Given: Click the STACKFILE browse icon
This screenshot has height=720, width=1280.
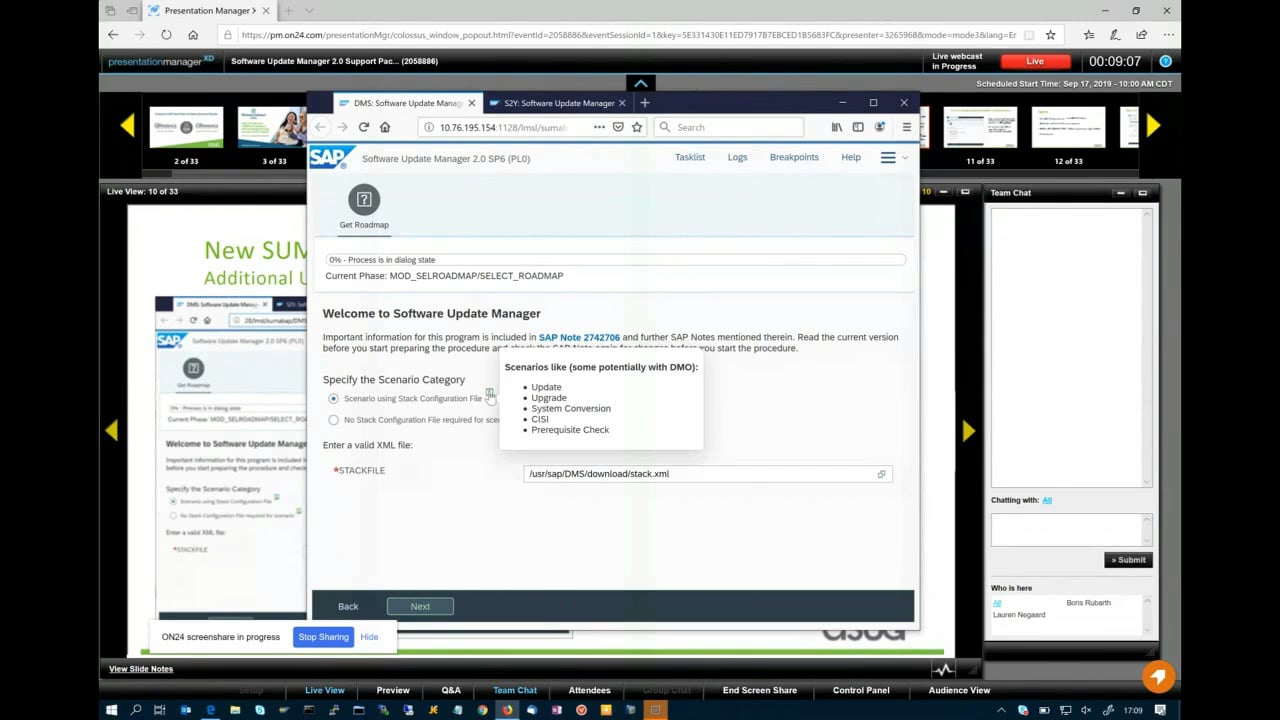Looking at the screenshot, I should (x=881, y=474).
